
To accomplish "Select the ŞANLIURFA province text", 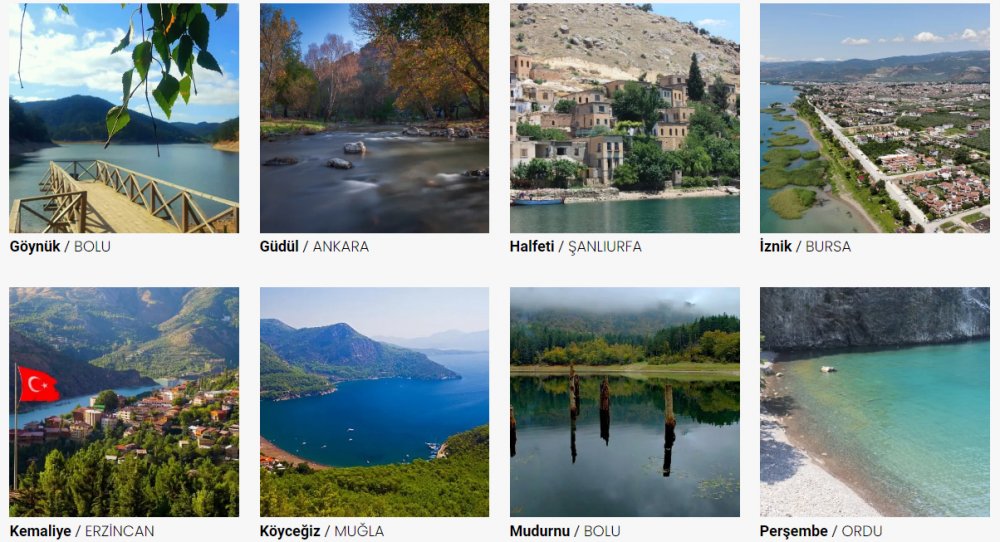I will tap(605, 247).
